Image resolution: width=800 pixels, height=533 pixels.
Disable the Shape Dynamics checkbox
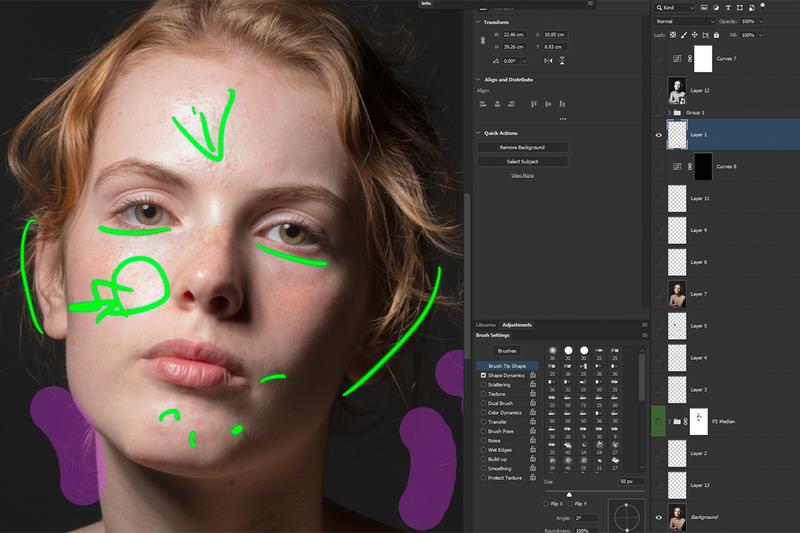(484, 375)
